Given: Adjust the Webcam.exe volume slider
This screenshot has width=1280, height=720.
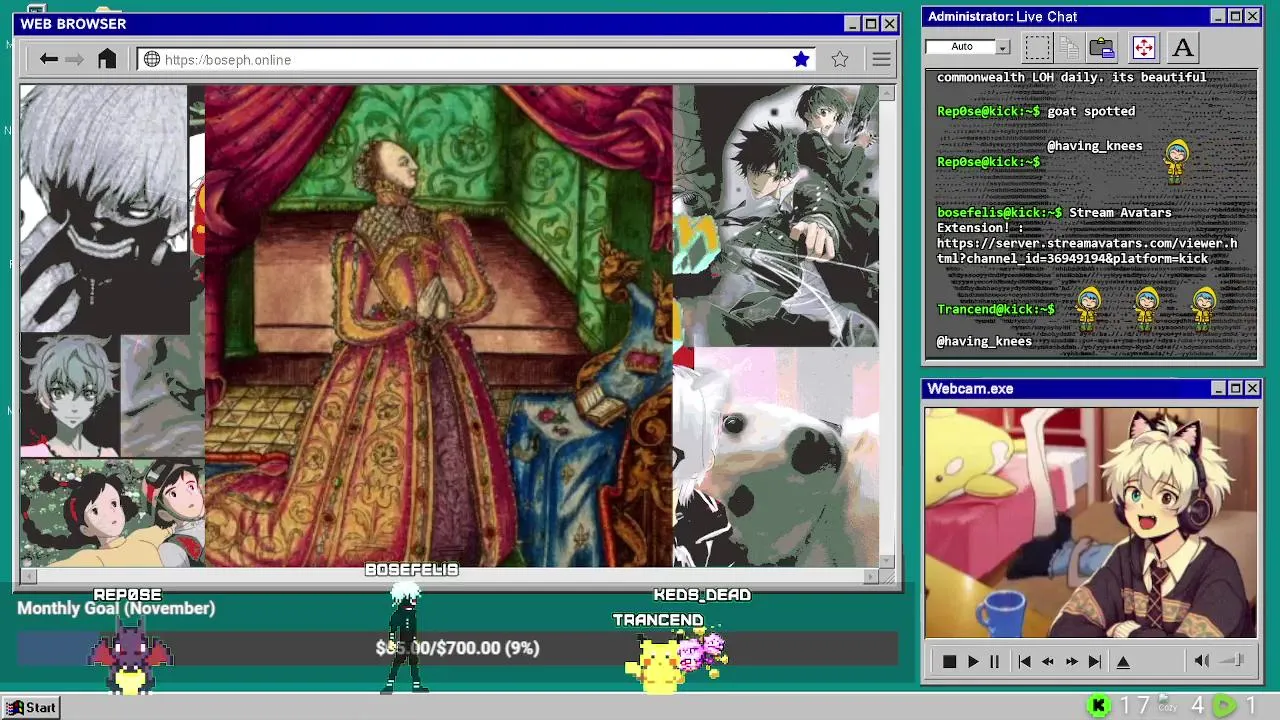Looking at the screenshot, I should (1232, 660).
